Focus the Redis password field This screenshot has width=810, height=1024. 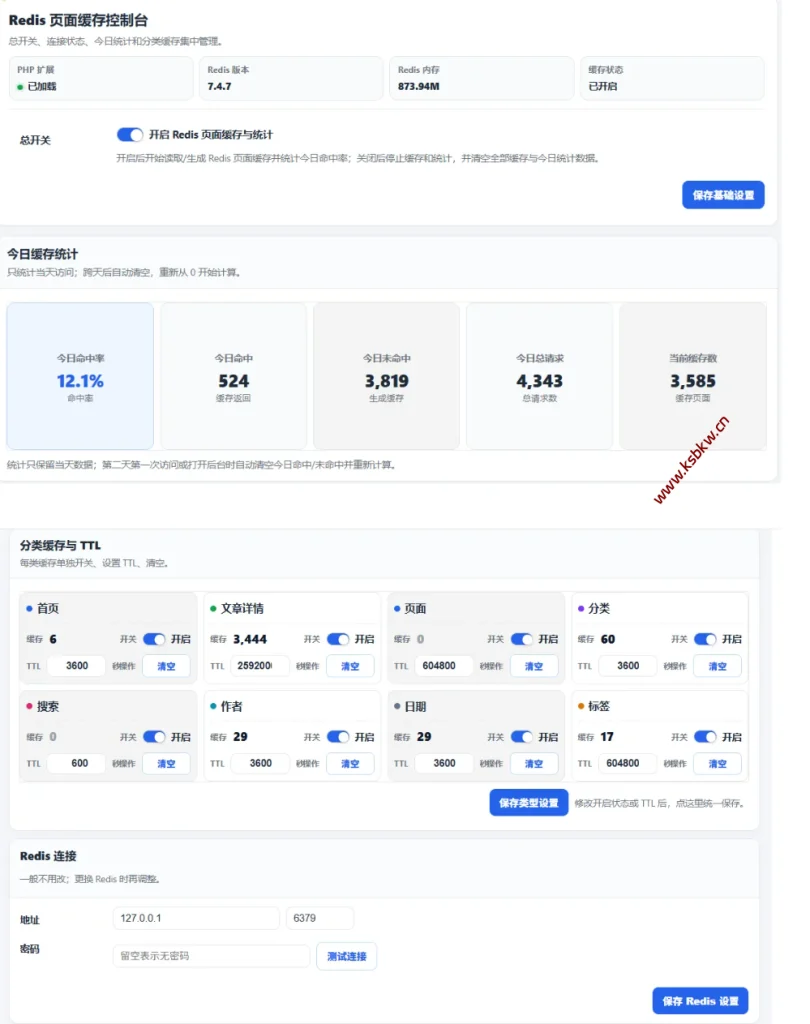[x=211, y=956]
